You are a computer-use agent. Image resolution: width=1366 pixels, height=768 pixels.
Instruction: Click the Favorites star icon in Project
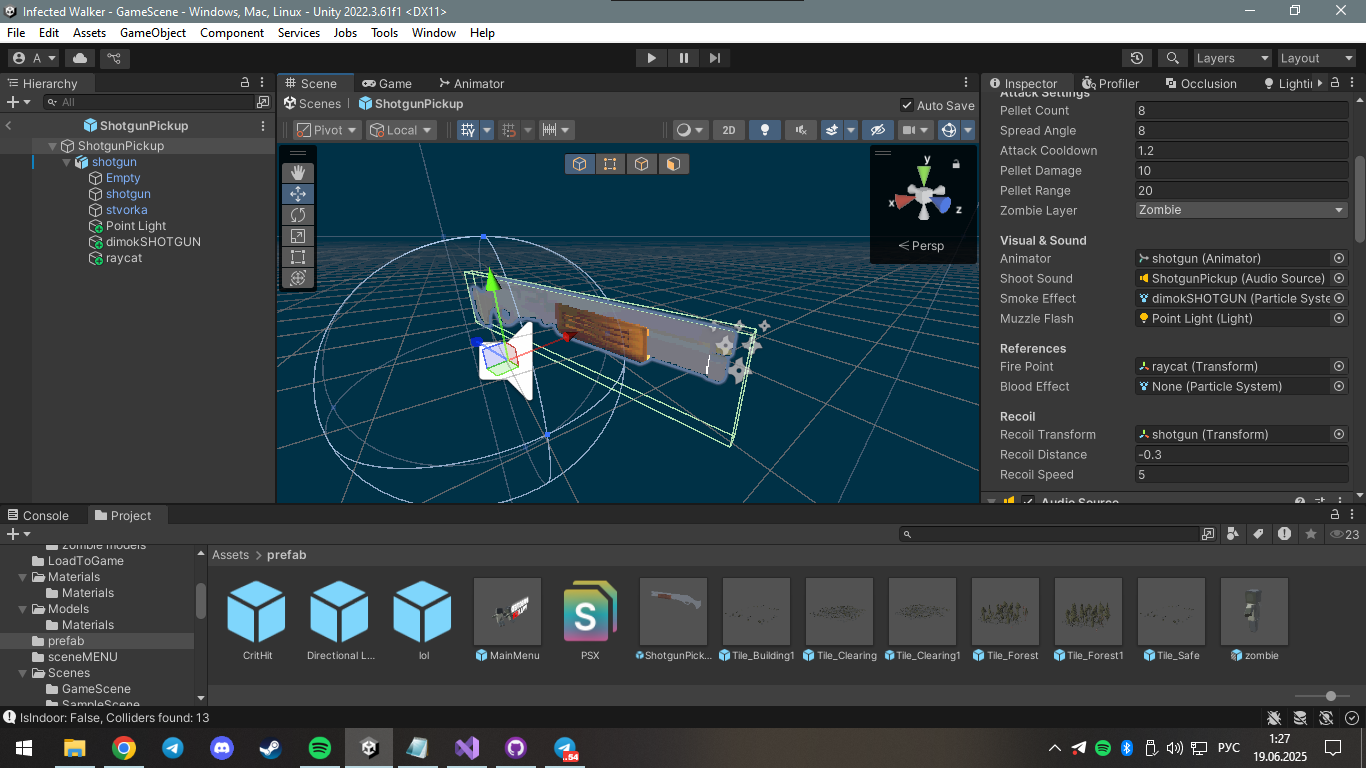click(1311, 534)
